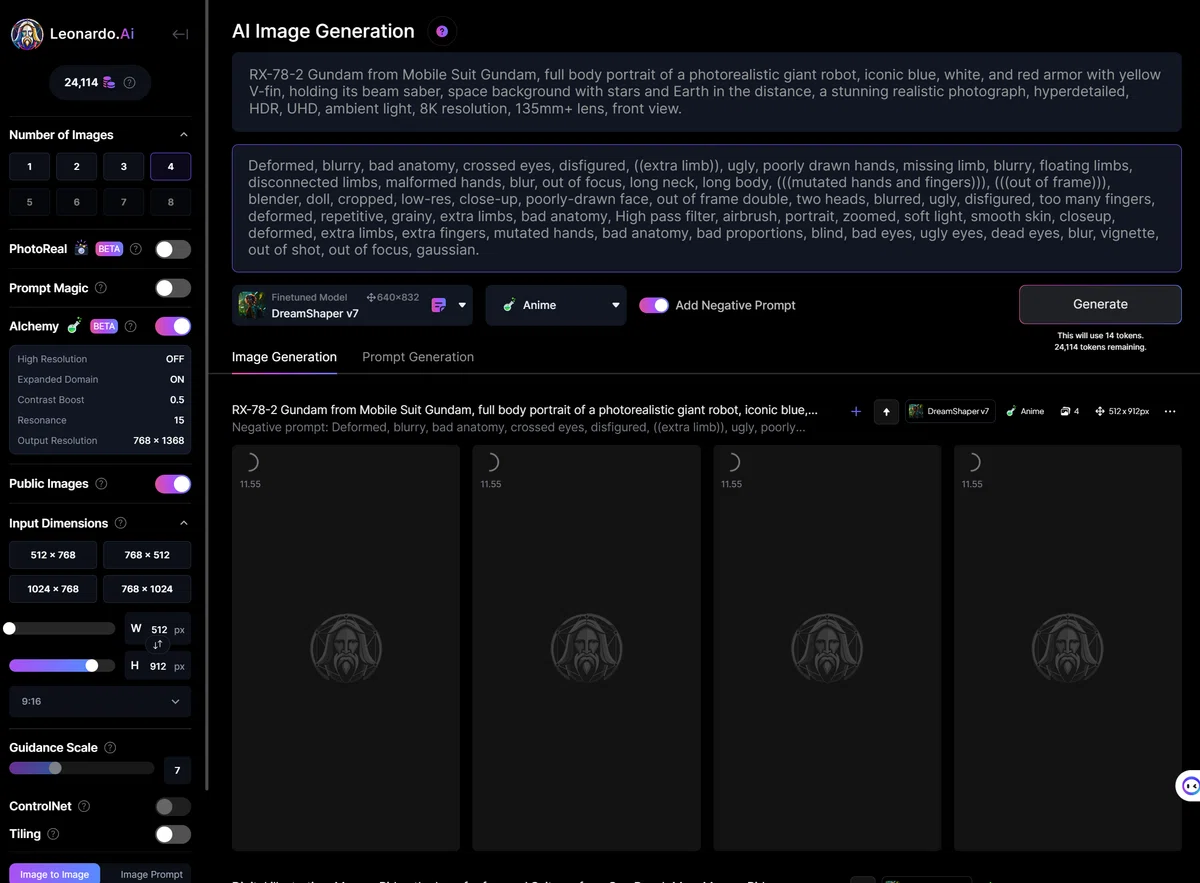Enable the ControlNet toggle
Image resolution: width=1200 pixels, height=883 pixels.
(x=173, y=806)
